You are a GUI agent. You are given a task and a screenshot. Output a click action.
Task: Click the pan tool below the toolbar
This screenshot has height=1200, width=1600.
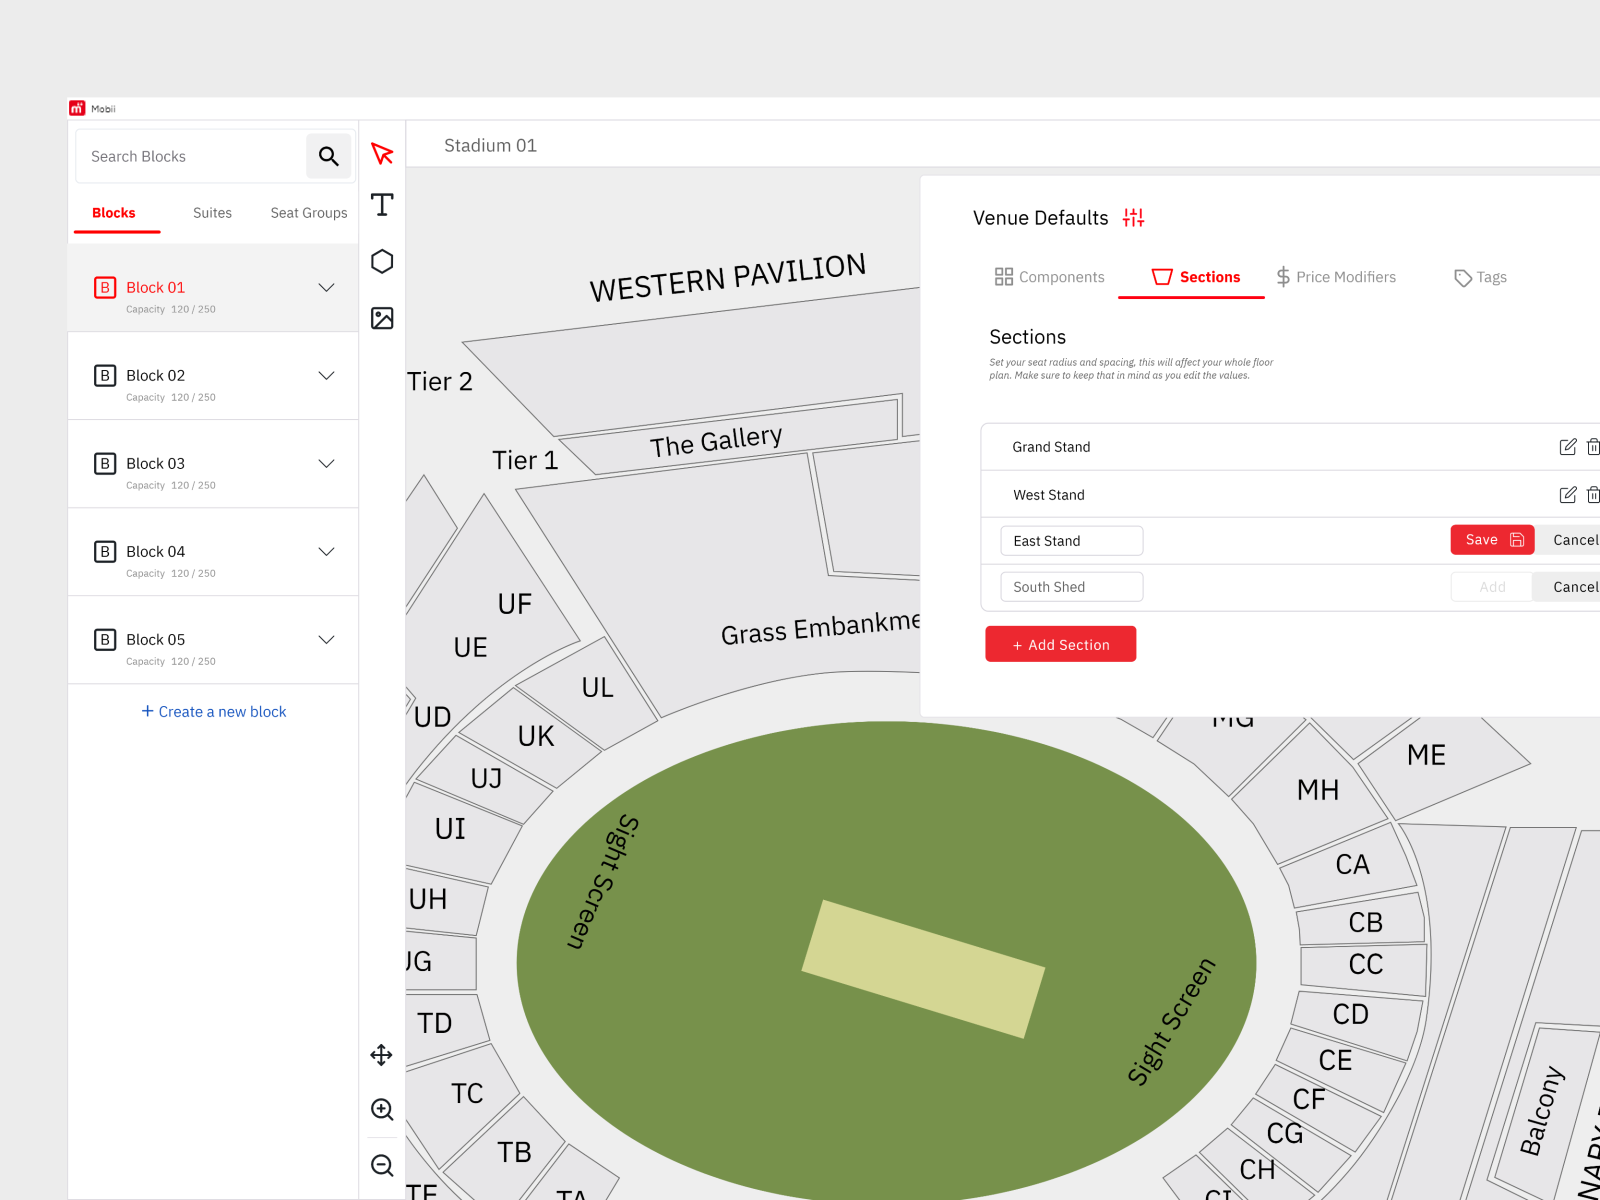coord(381,1055)
